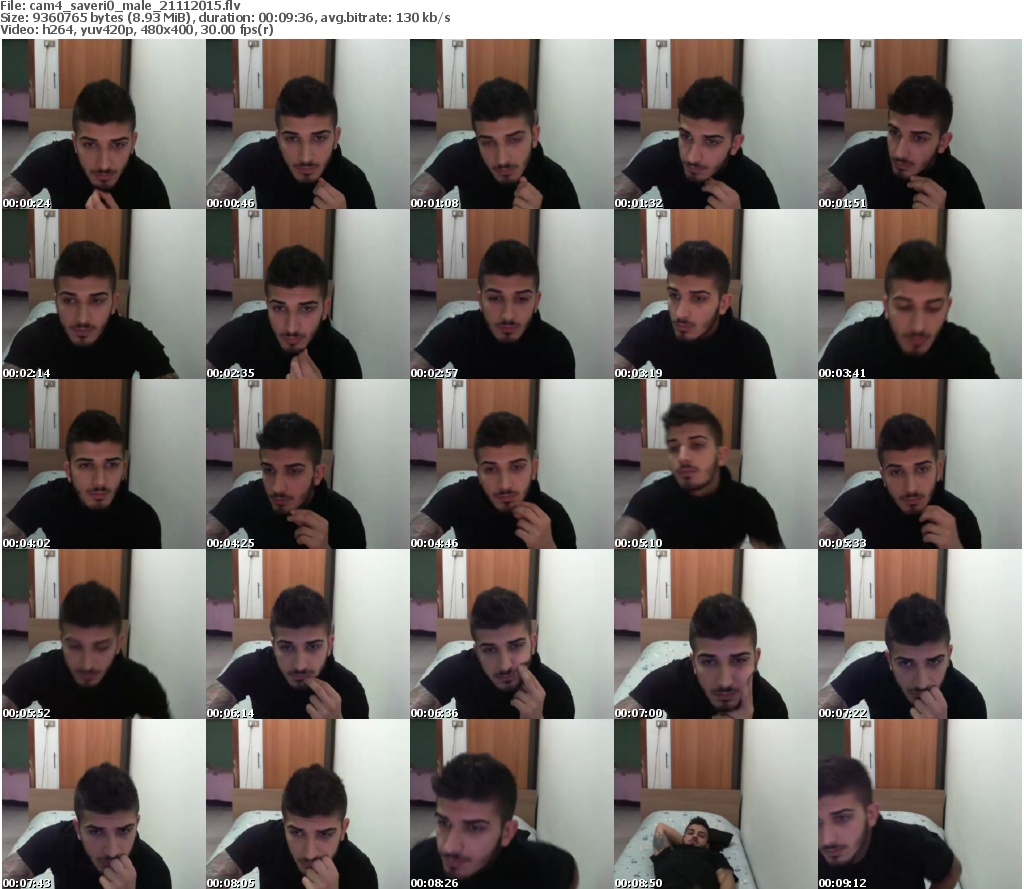Screen dimensions: 1024x889
Task: Select the thumbnail stamped 00:00:24
Action: coord(103,124)
